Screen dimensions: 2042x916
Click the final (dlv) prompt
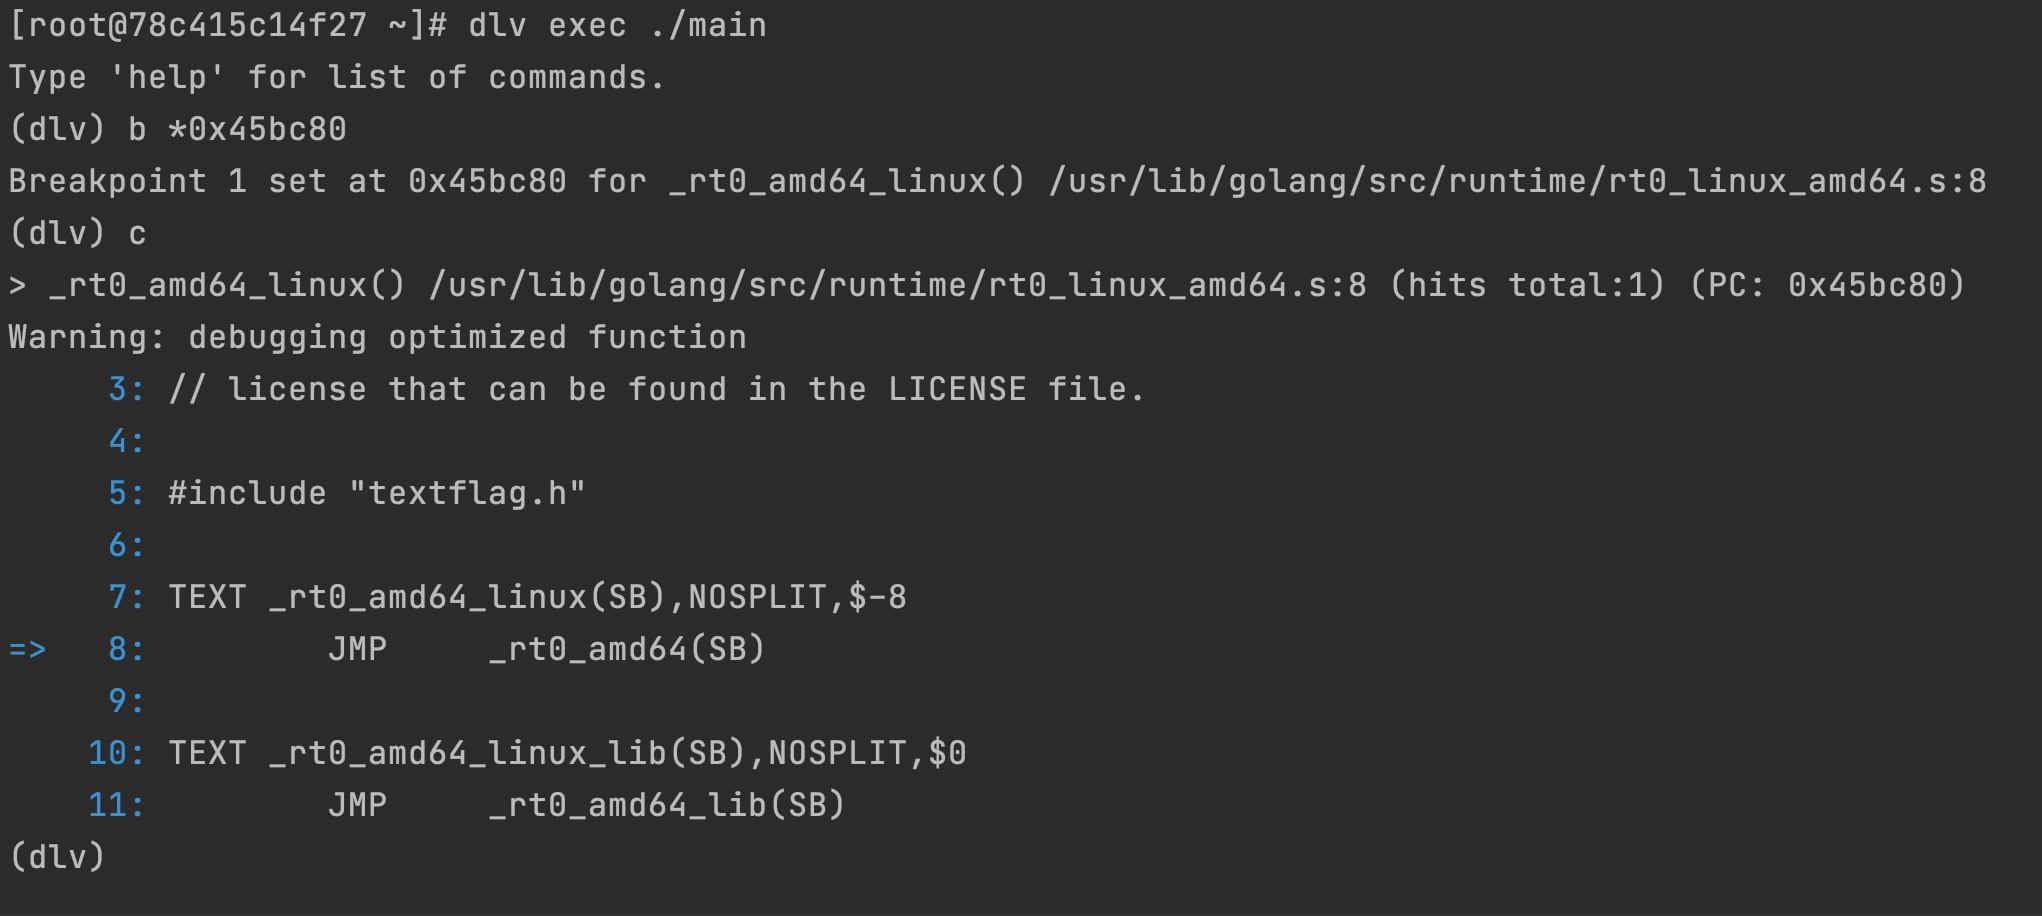(57, 857)
